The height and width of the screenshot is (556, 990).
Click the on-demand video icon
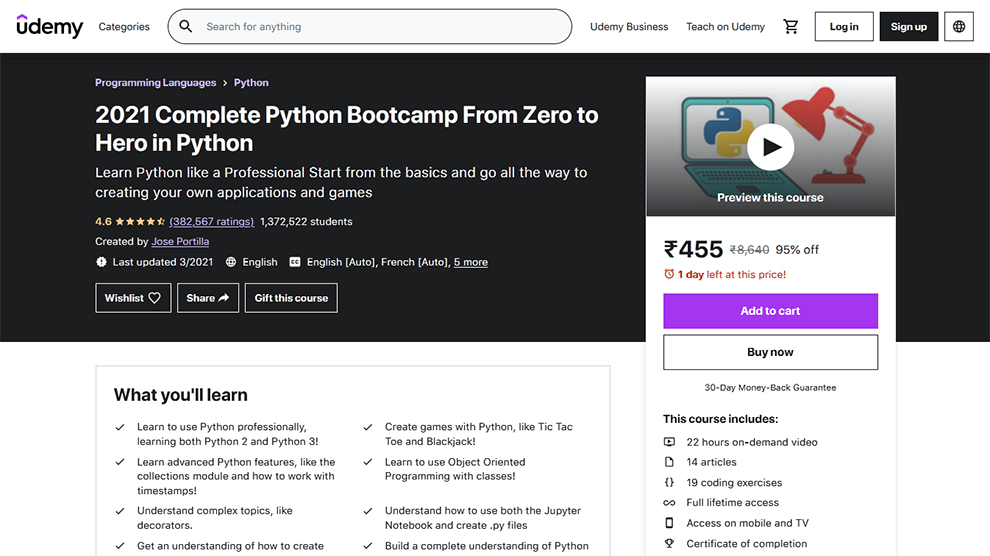tap(669, 442)
